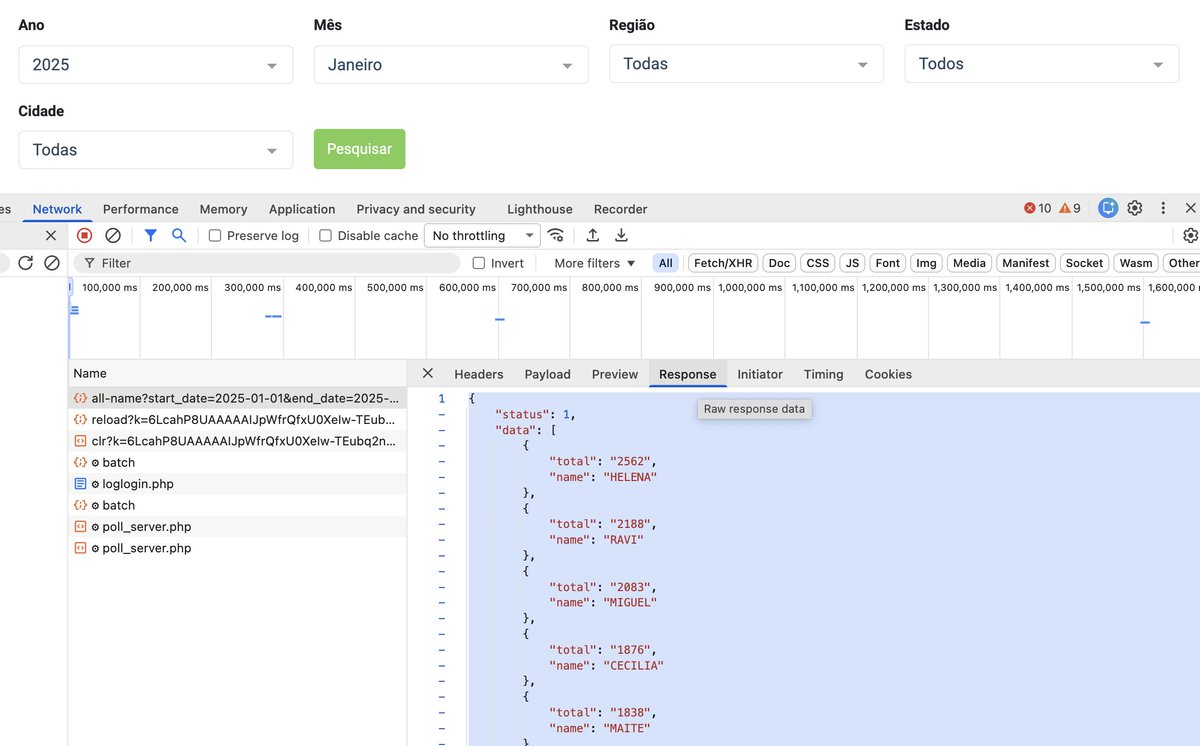Expand the More filters dropdown
1200x746 pixels.
595,263
